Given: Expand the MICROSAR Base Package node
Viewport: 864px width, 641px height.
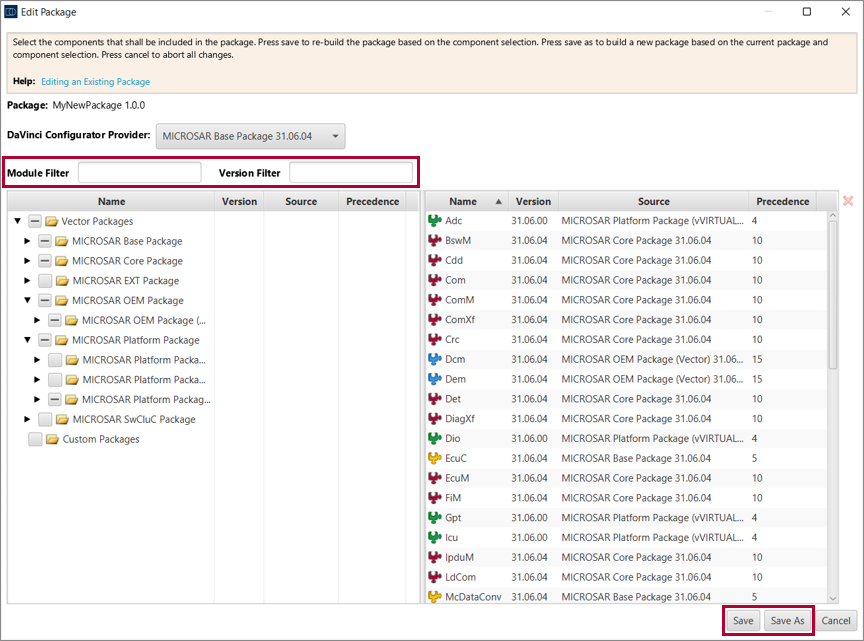Looking at the screenshot, I should pos(27,241).
